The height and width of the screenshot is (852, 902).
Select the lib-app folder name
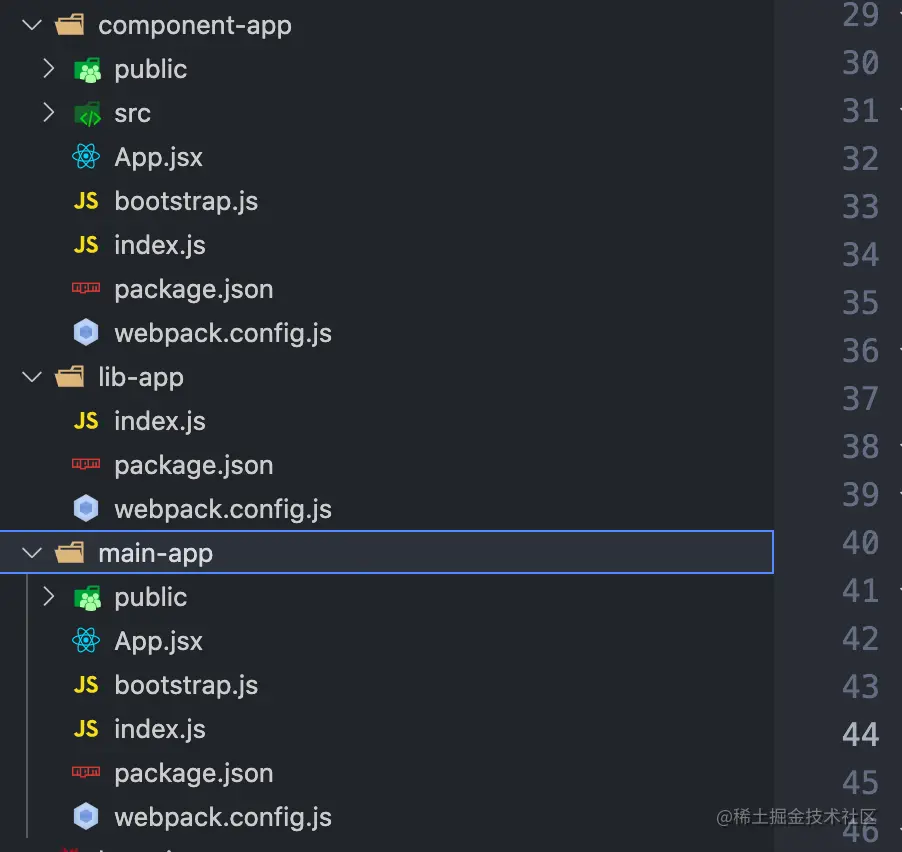click(141, 377)
